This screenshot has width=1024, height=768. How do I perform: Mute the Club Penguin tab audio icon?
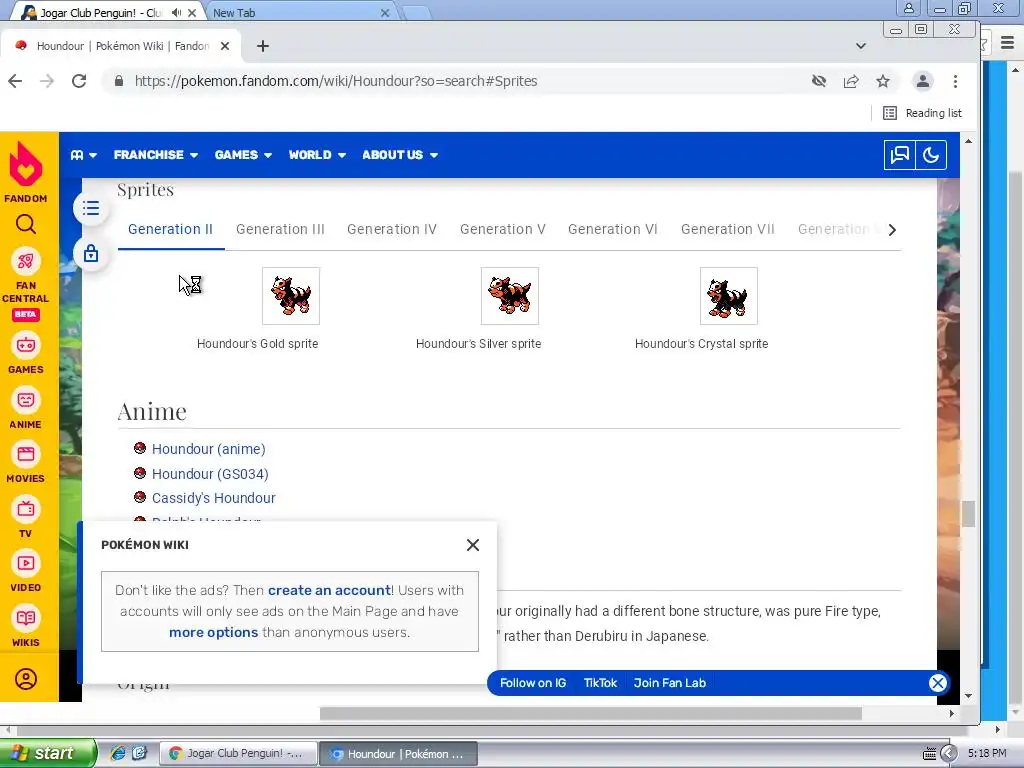click(x=176, y=12)
